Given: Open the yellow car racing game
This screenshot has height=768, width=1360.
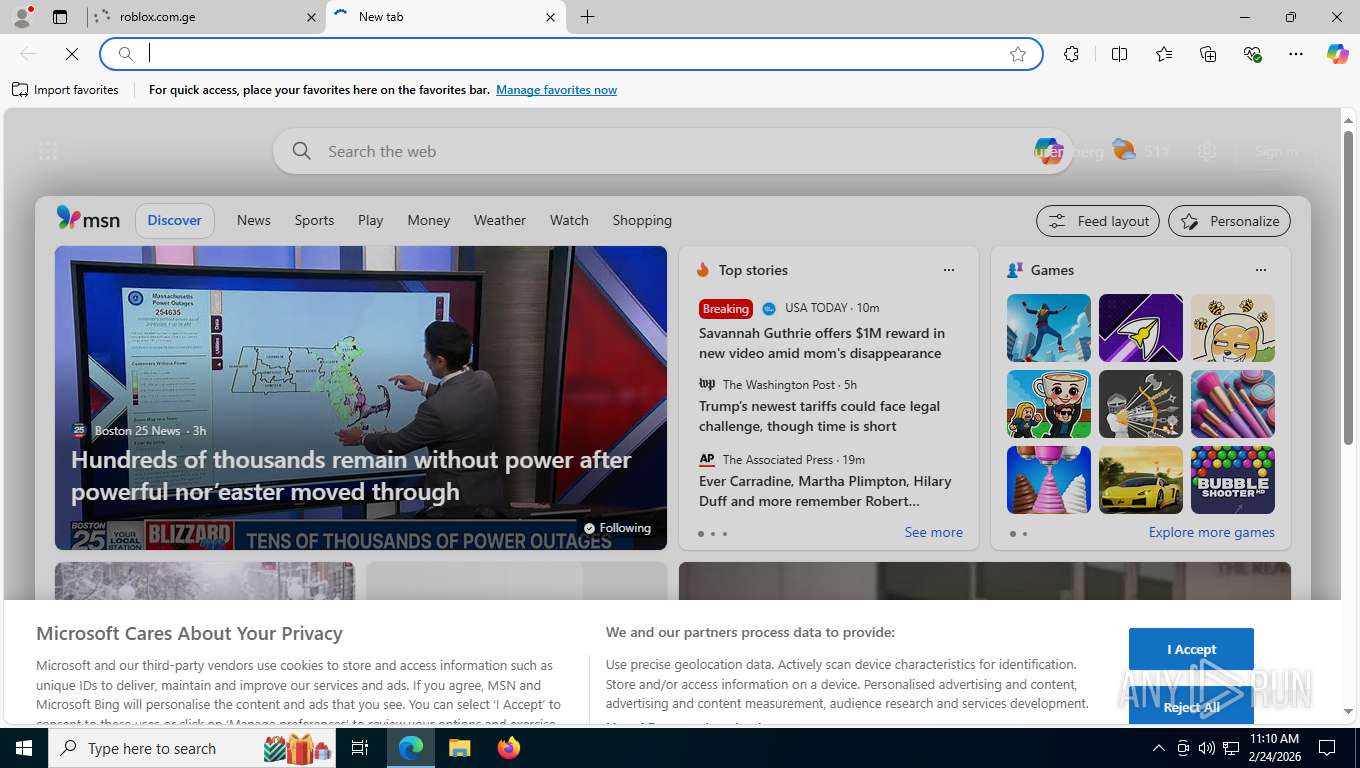Looking at the screenshot, I should [1141, 480].
